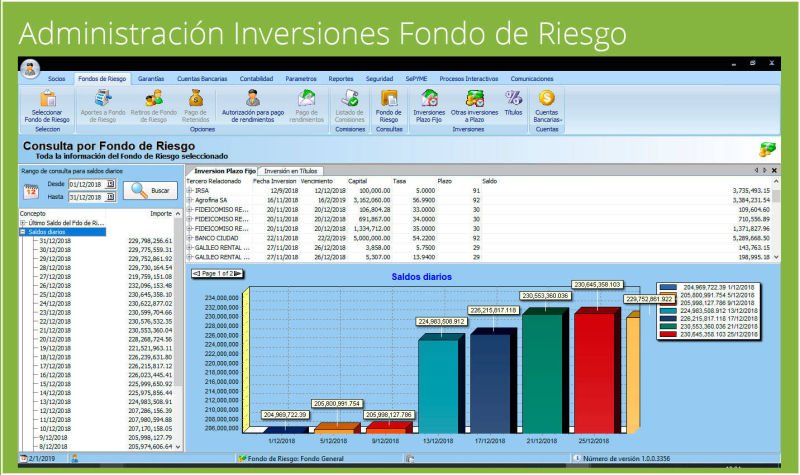The image size is (800, 475).
Task: Select the Inversion Plazo Fijo tab
Action: tap(225, 171)
